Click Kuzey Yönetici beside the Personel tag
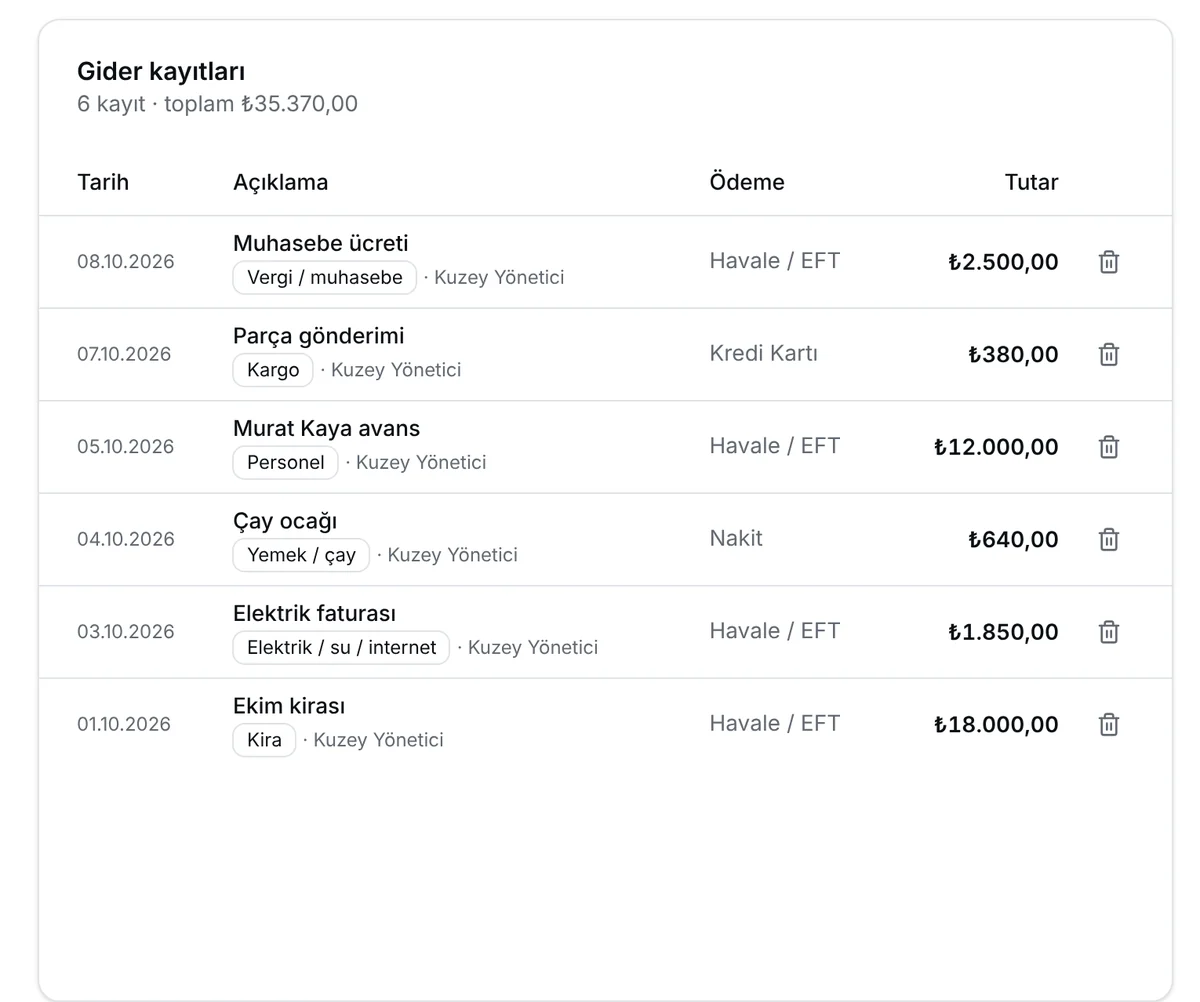Screen dimensions: 1200x1002 421,462
